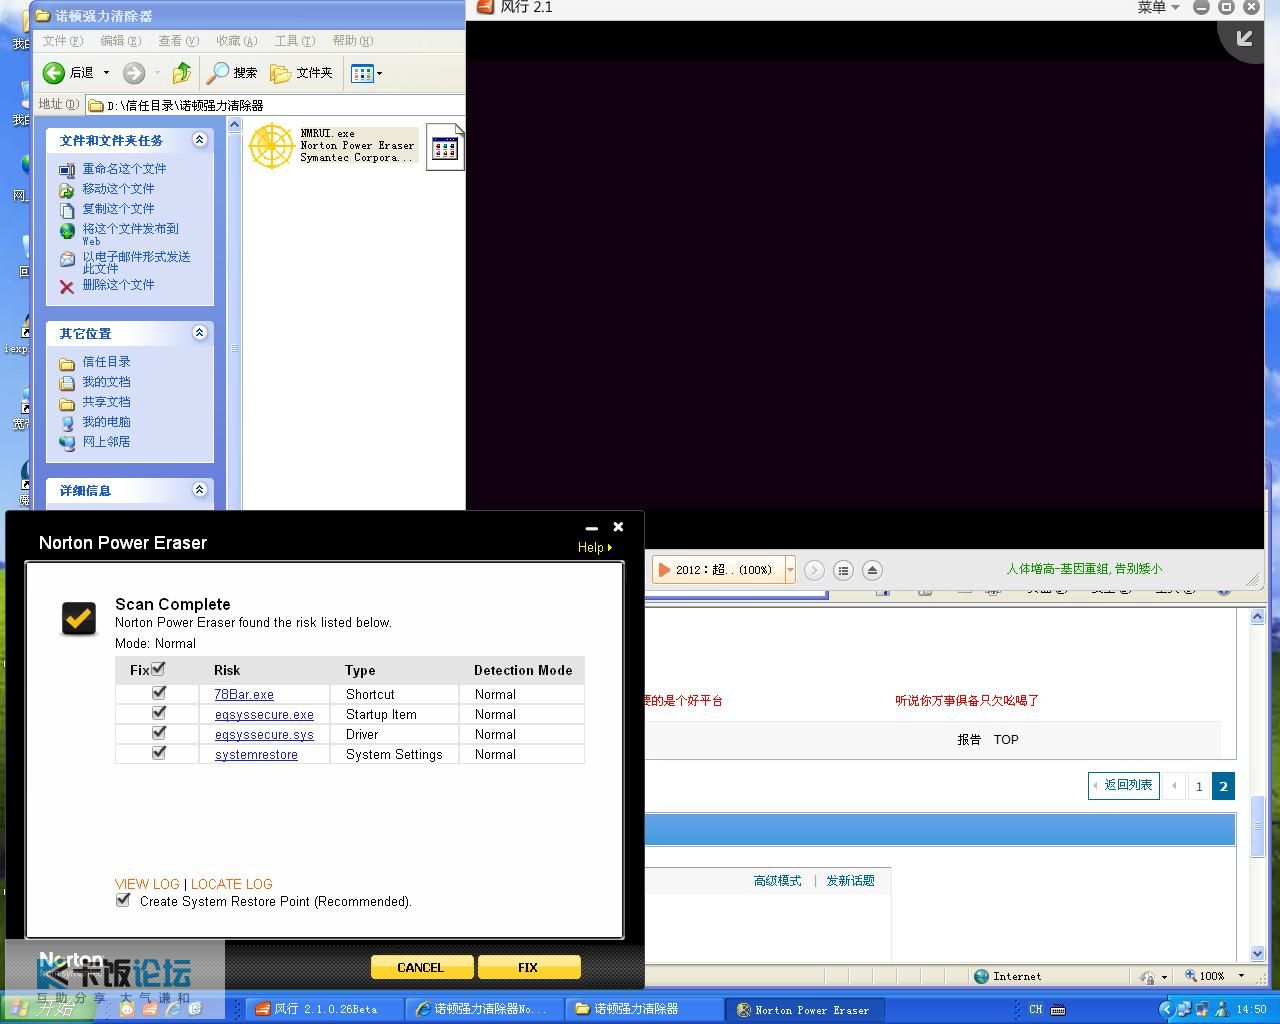This screenshot has width=1280, height=1024.
Task: Click 删除这个文件 red X icon
Action: coord(67,287)
